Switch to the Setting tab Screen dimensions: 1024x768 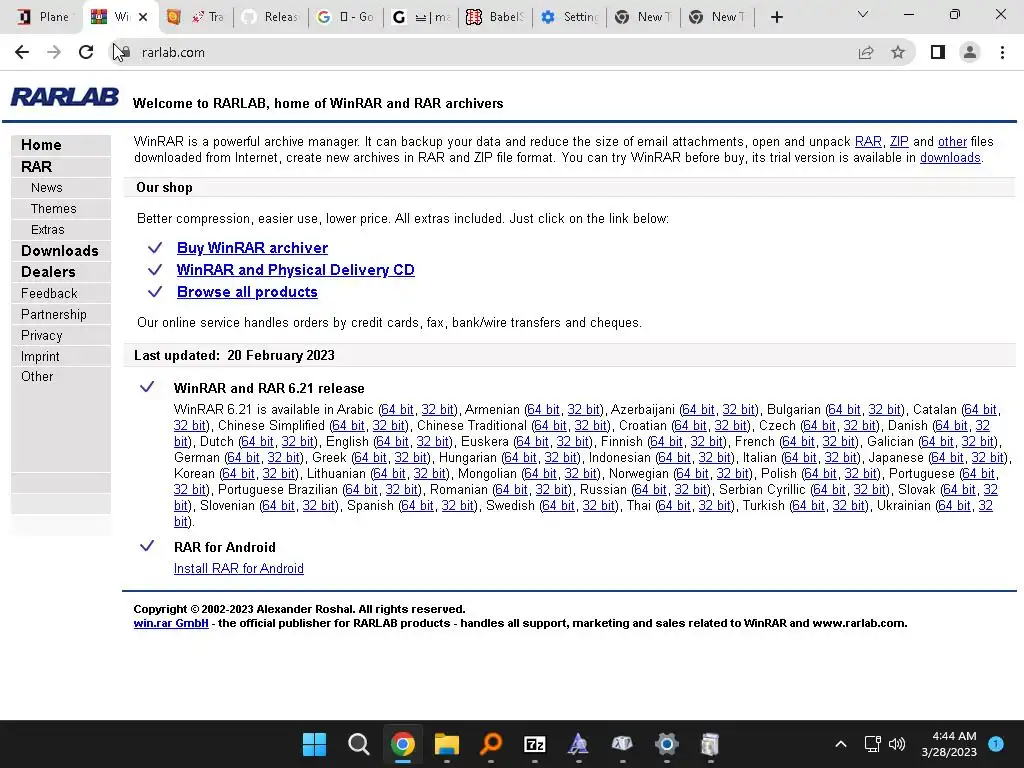[570, 17]
